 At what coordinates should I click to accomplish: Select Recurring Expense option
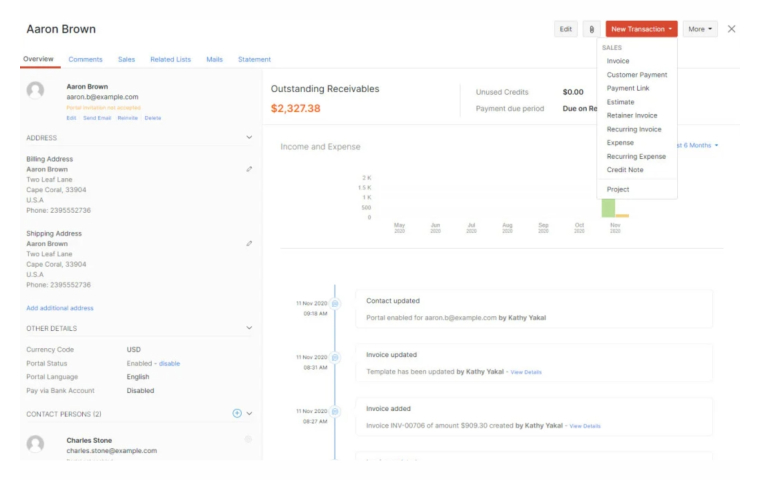tap(637, 156)
